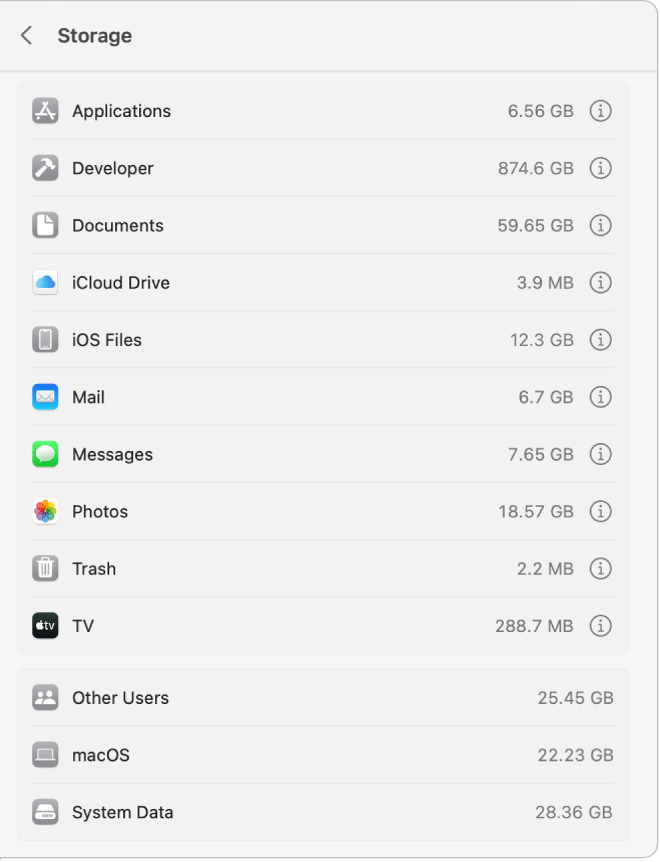The height and width of the screenshot is (862, 660).
Task: Click the Photos pinwheel icon
Action: tap(44, 511)
